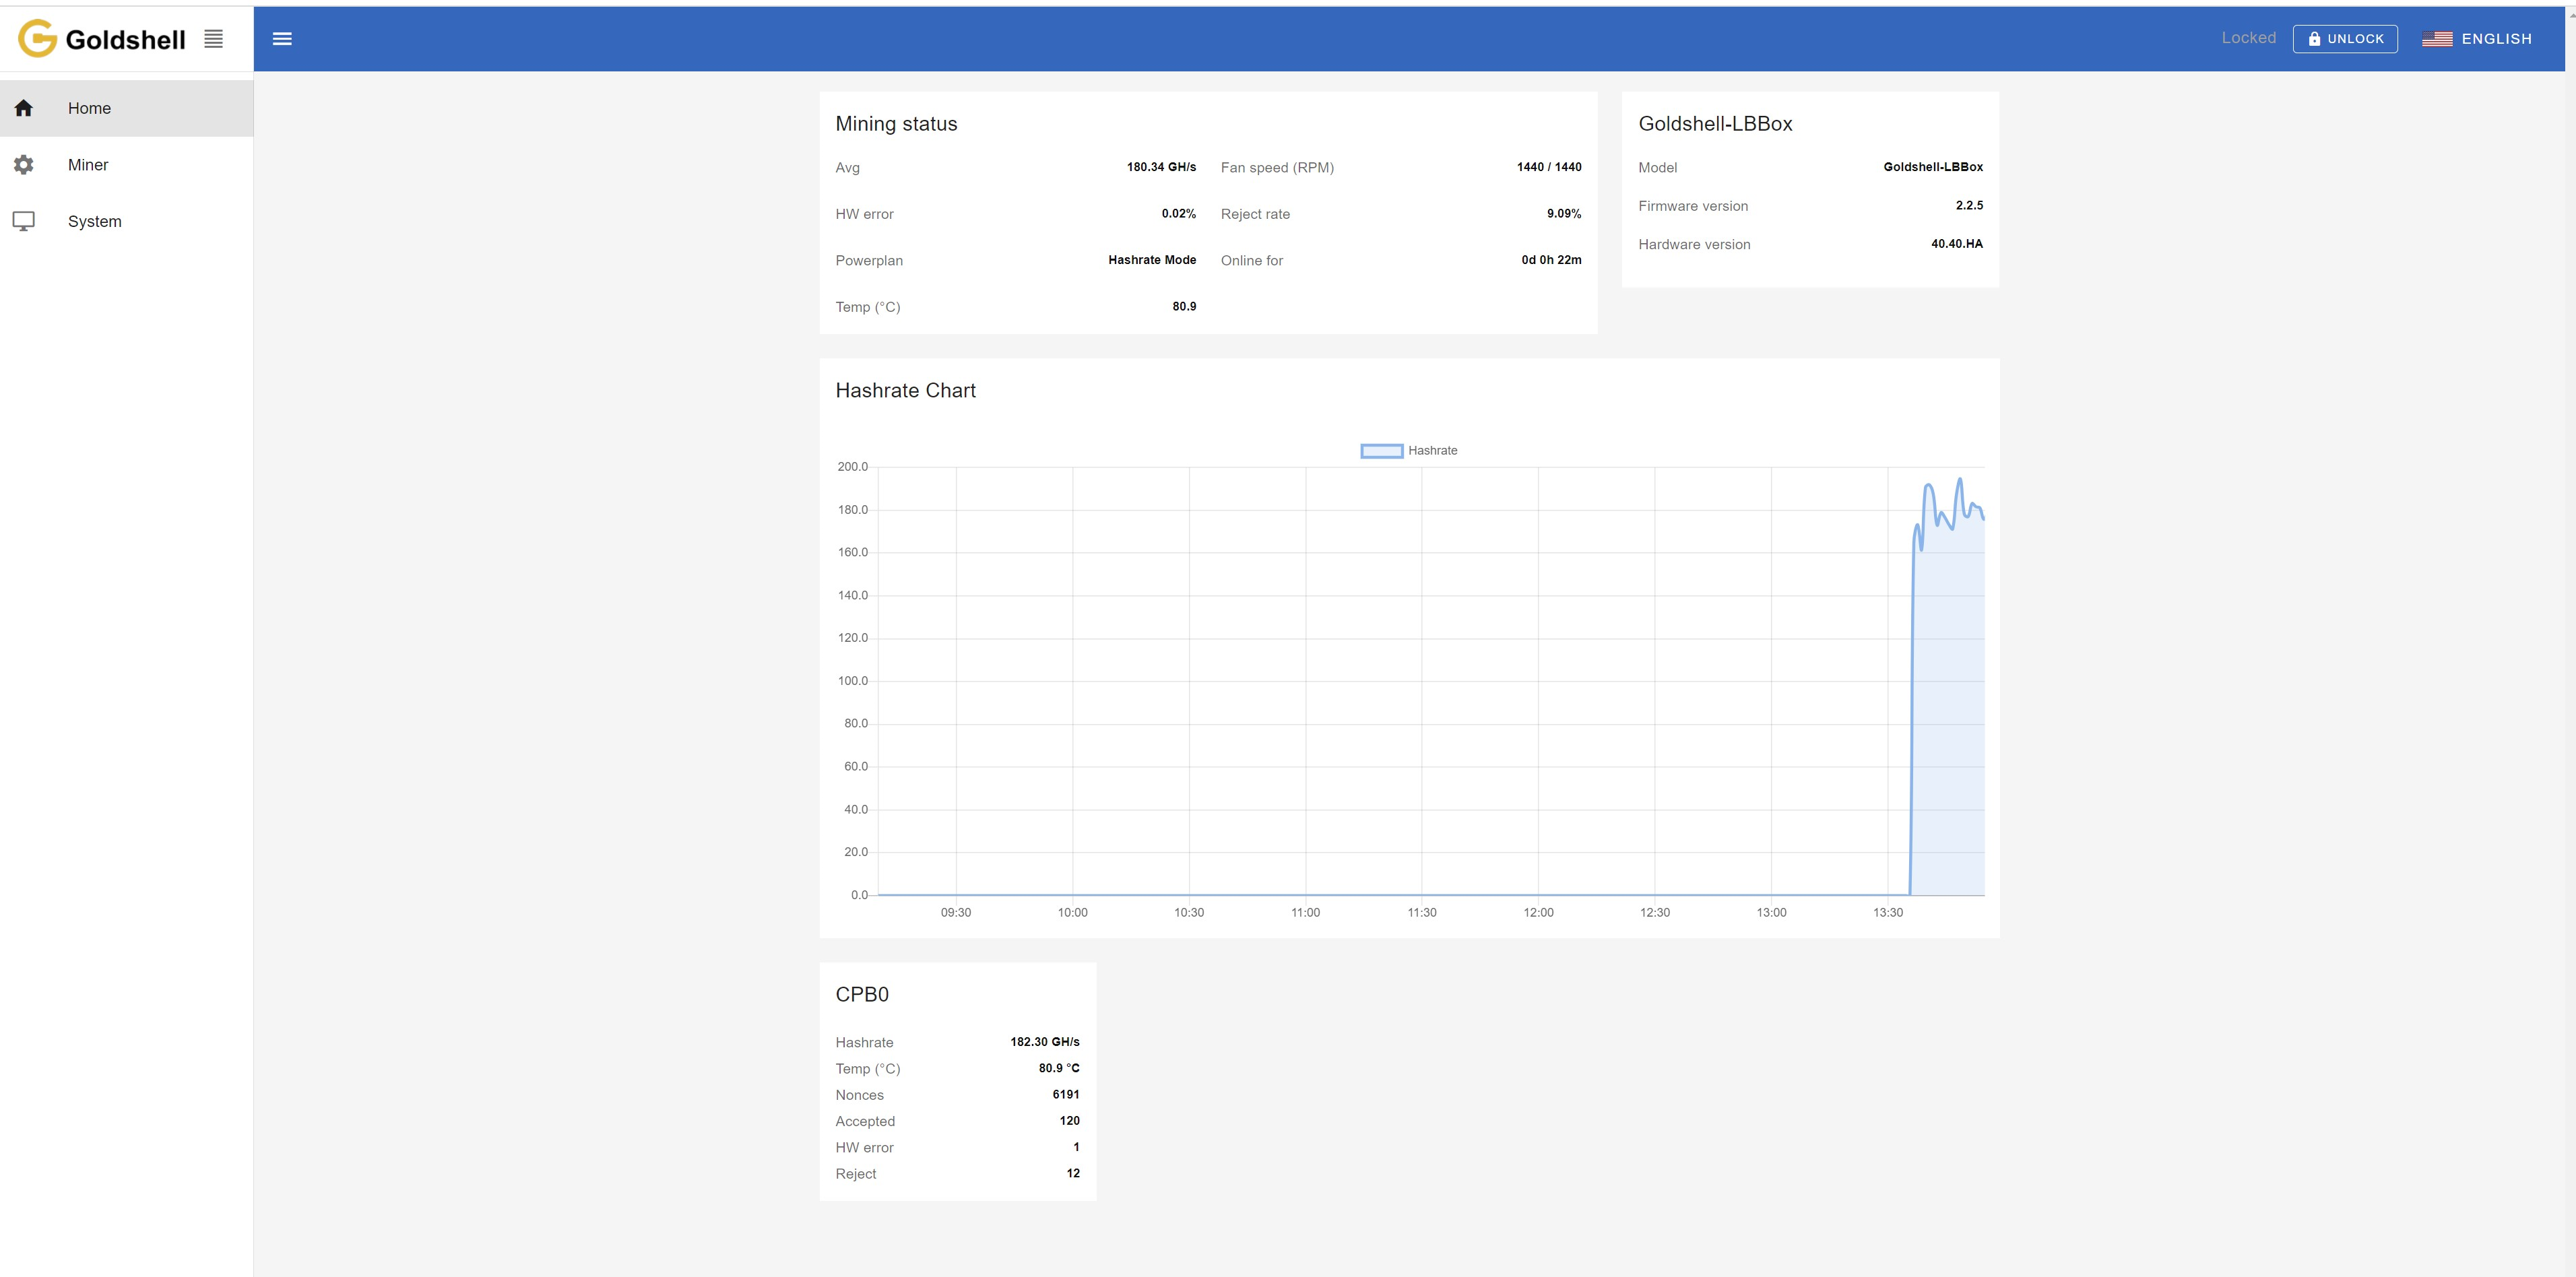Select the HW error value 0.02%

[1178, 214]
